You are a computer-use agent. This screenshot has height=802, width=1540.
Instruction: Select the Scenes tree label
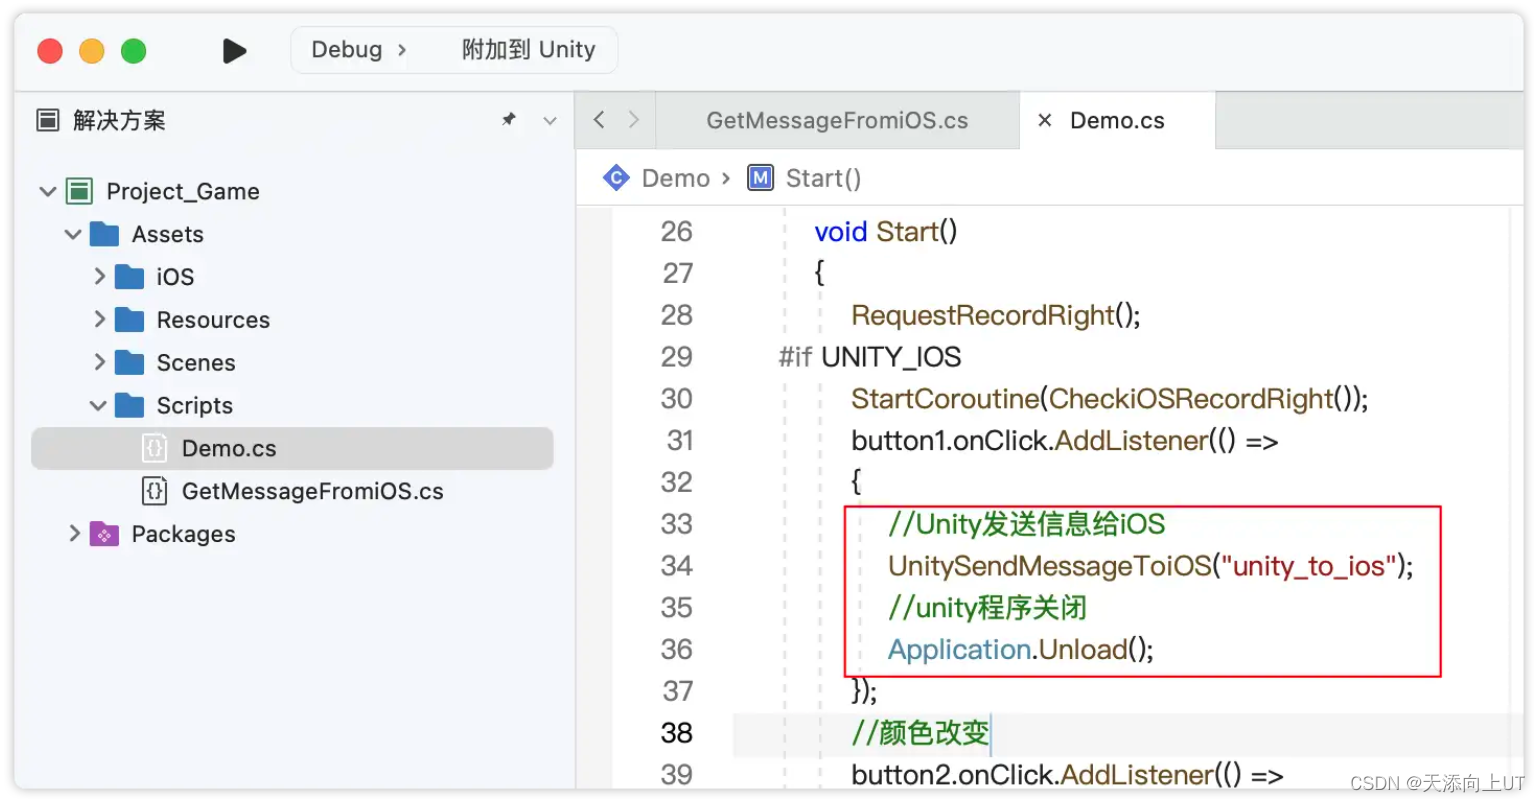[x=196, y=363]
